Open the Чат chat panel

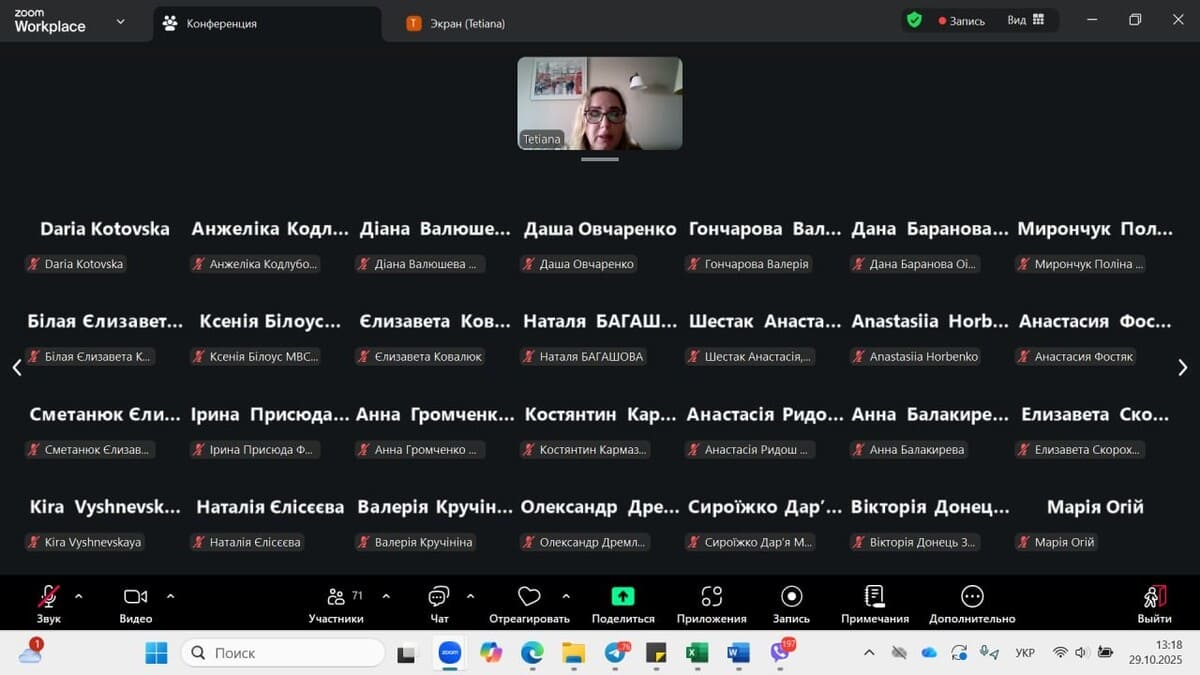pos(439,598)
